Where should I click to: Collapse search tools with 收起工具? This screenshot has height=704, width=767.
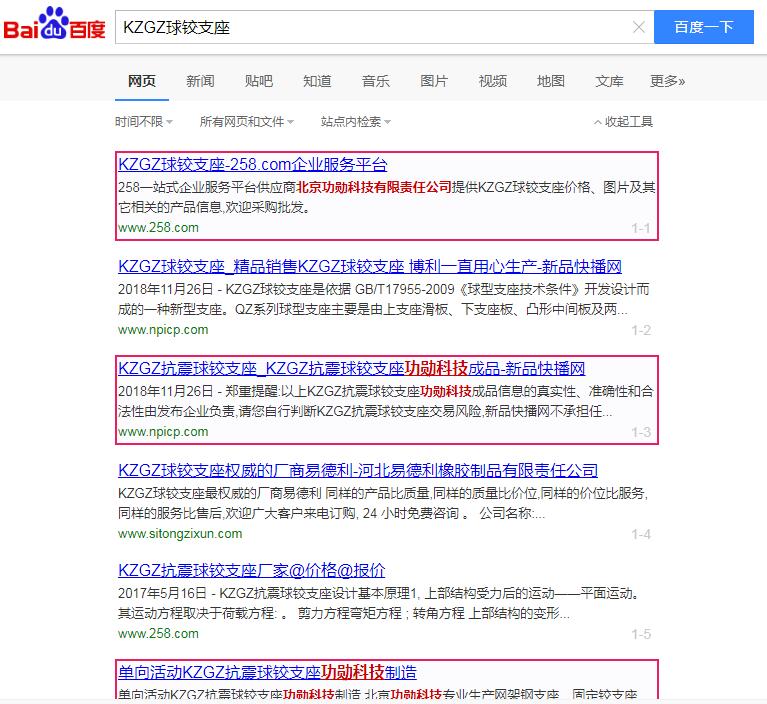tap(623, 122)
